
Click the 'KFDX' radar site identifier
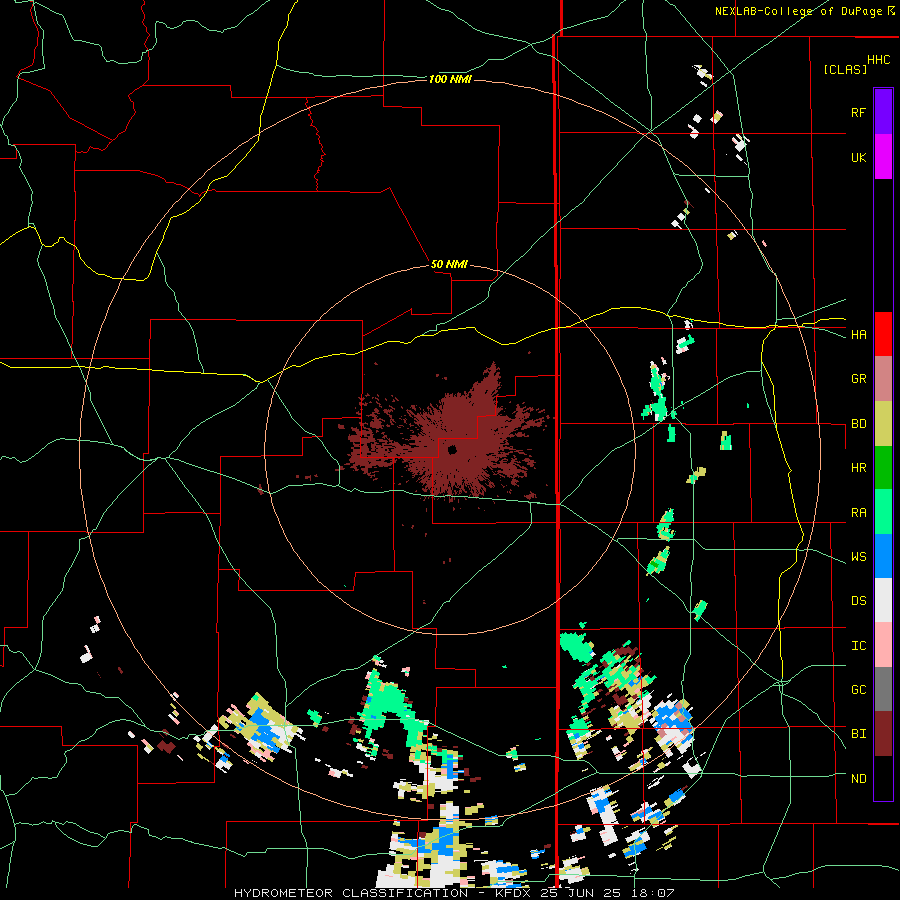point(511,893)
